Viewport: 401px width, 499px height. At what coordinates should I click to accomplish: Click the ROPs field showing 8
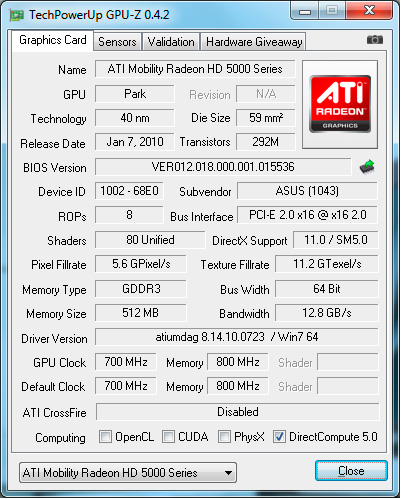coord(129,215)
